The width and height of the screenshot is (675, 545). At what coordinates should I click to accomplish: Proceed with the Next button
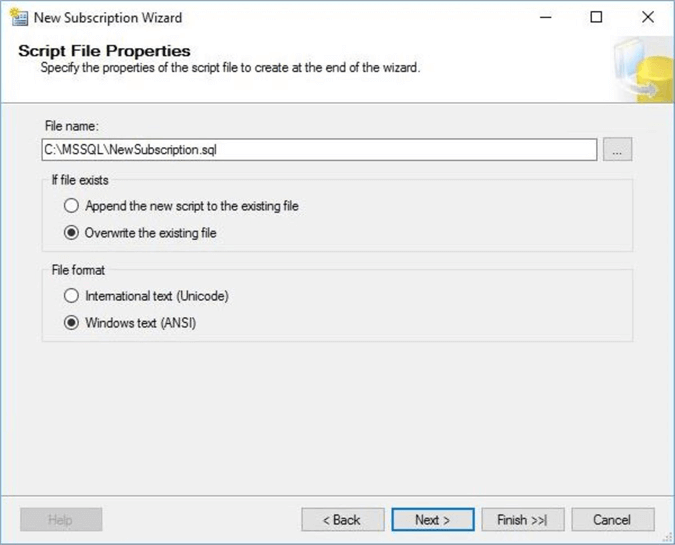[x=432, y=520]
